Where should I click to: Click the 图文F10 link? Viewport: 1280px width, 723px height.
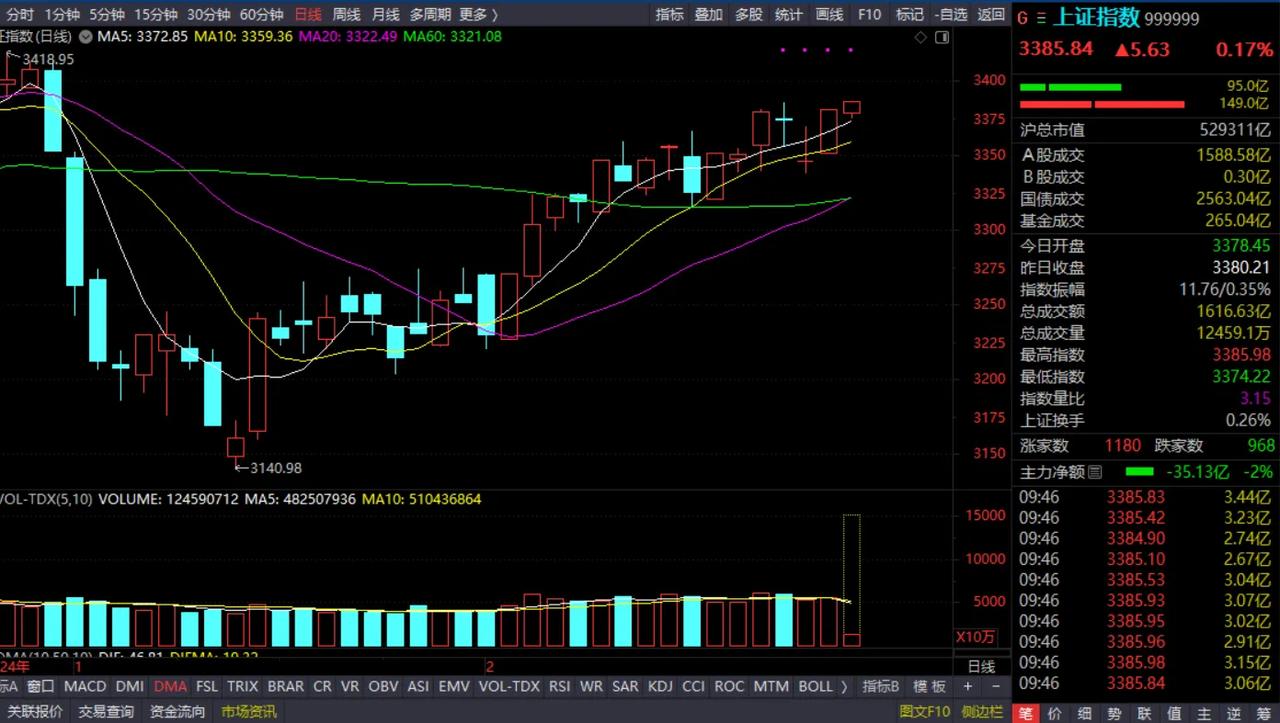tap(924, 712)
